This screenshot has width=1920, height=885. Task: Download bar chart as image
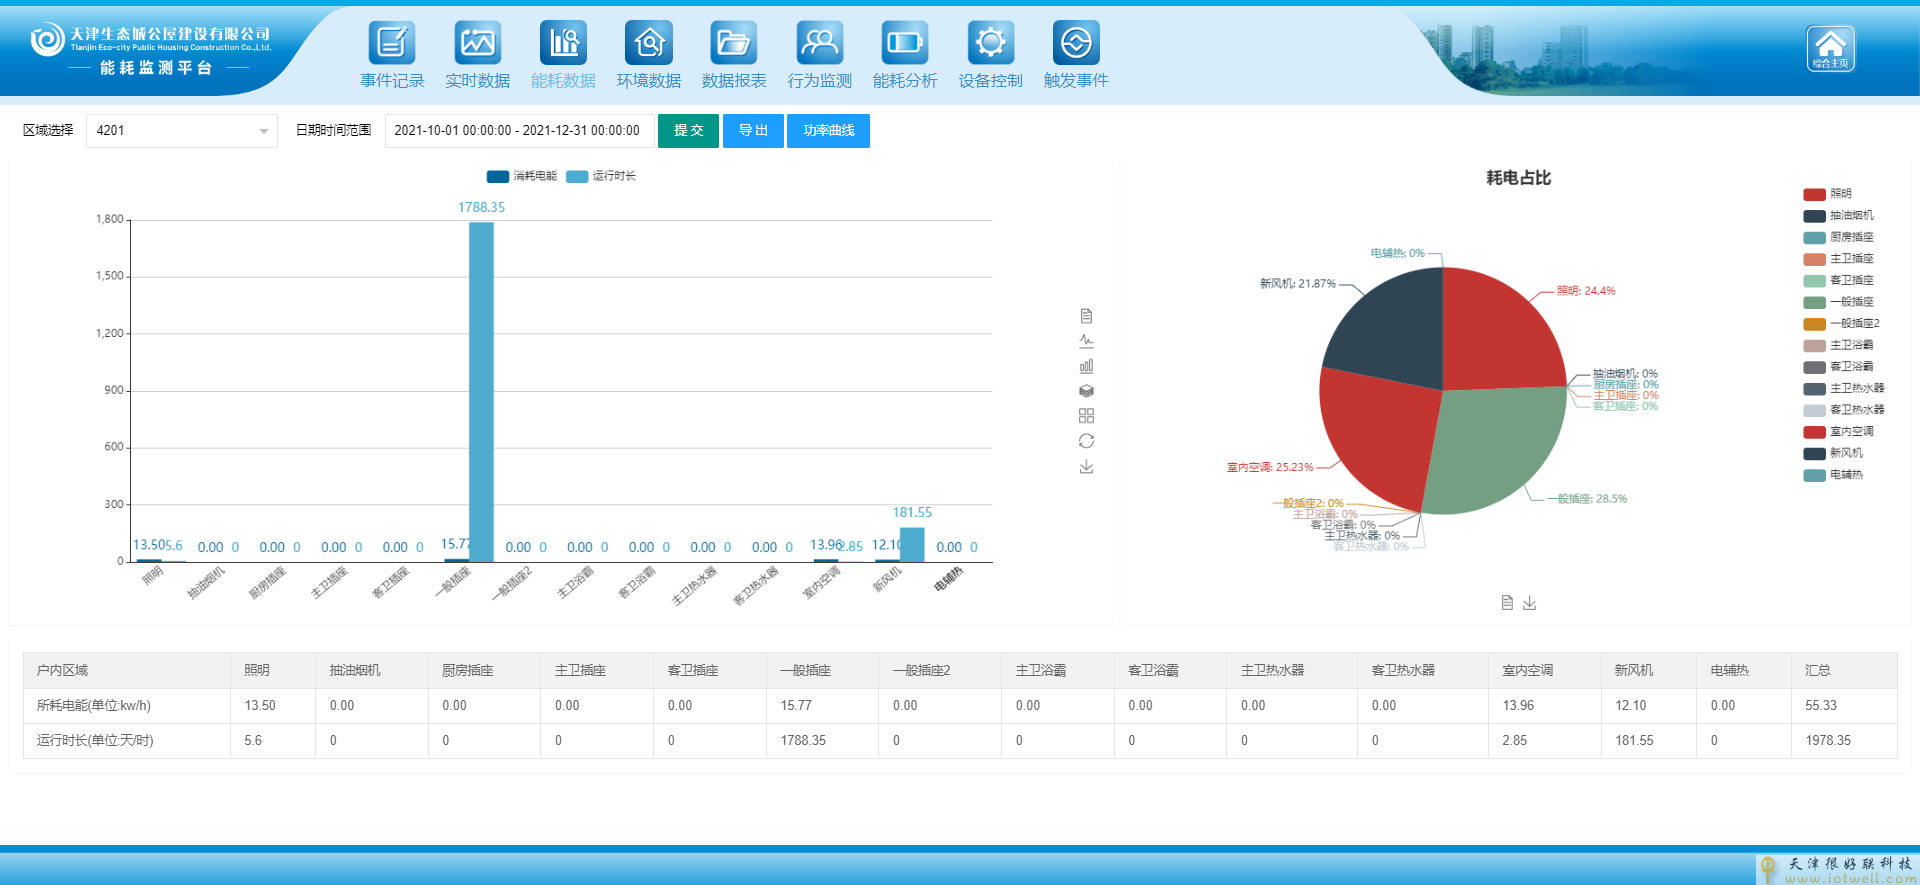[1086, 467]
